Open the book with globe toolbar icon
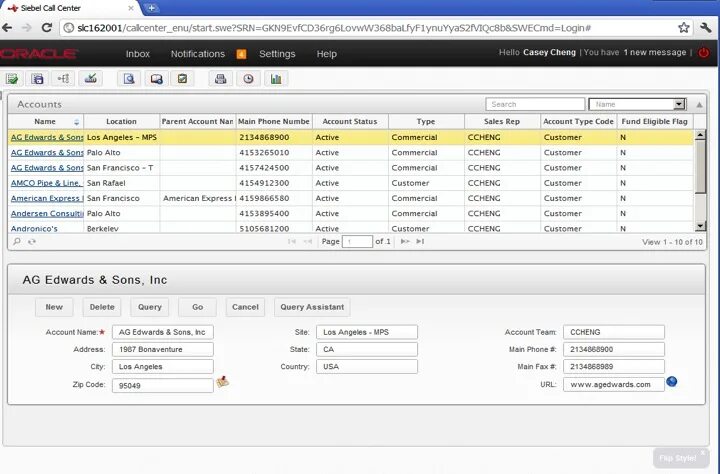 tap(156, 79)
